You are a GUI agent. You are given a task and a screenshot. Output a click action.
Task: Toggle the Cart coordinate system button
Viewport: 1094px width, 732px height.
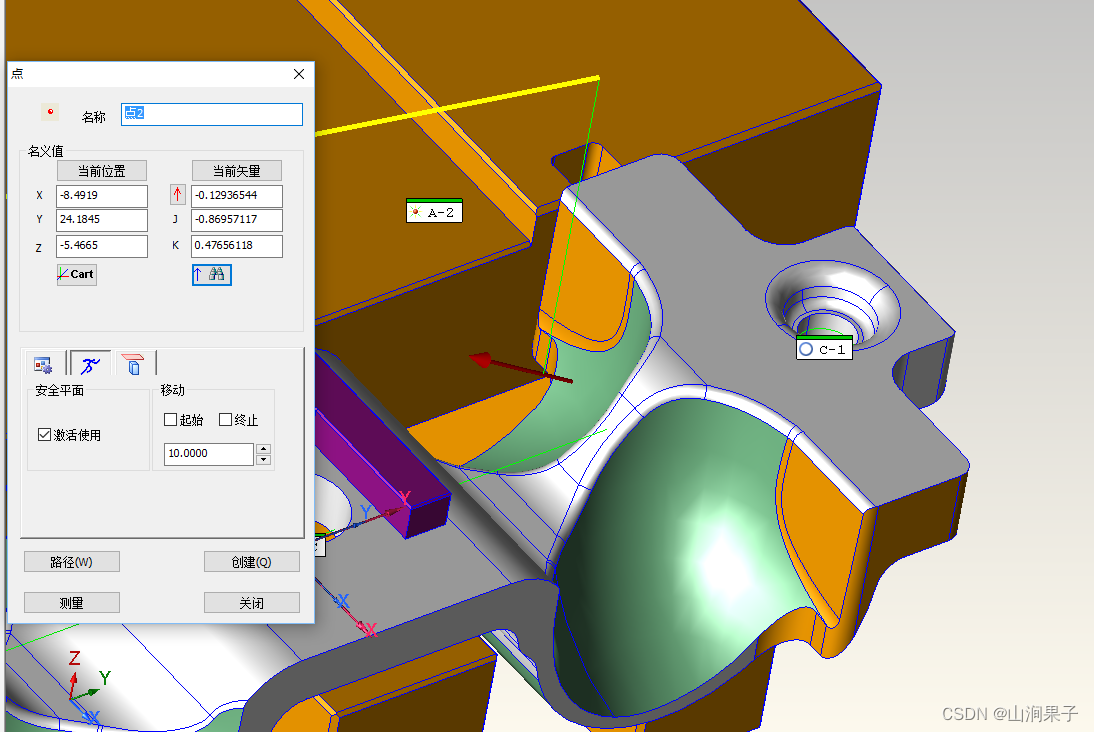pos(77,275)
